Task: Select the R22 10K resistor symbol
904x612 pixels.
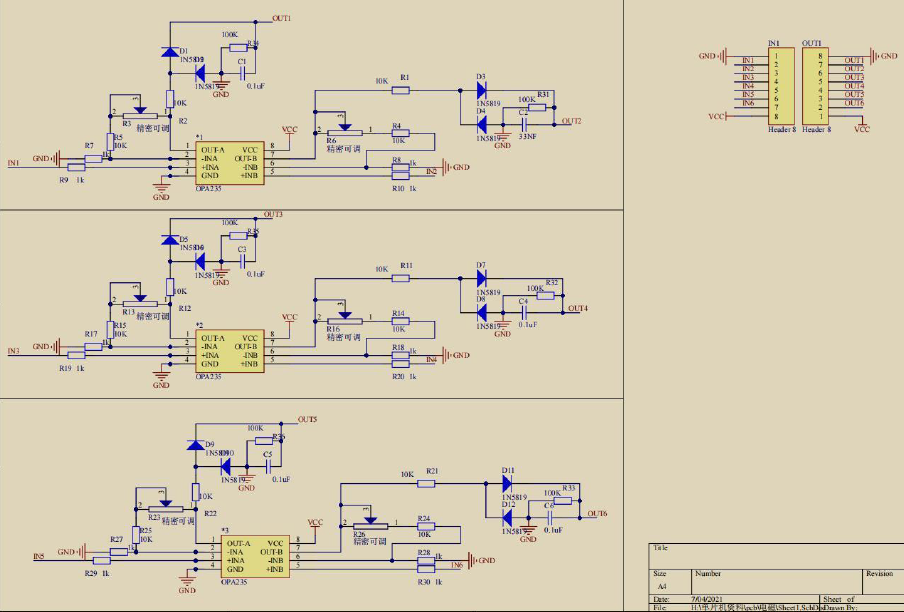Action: [195, 492]
